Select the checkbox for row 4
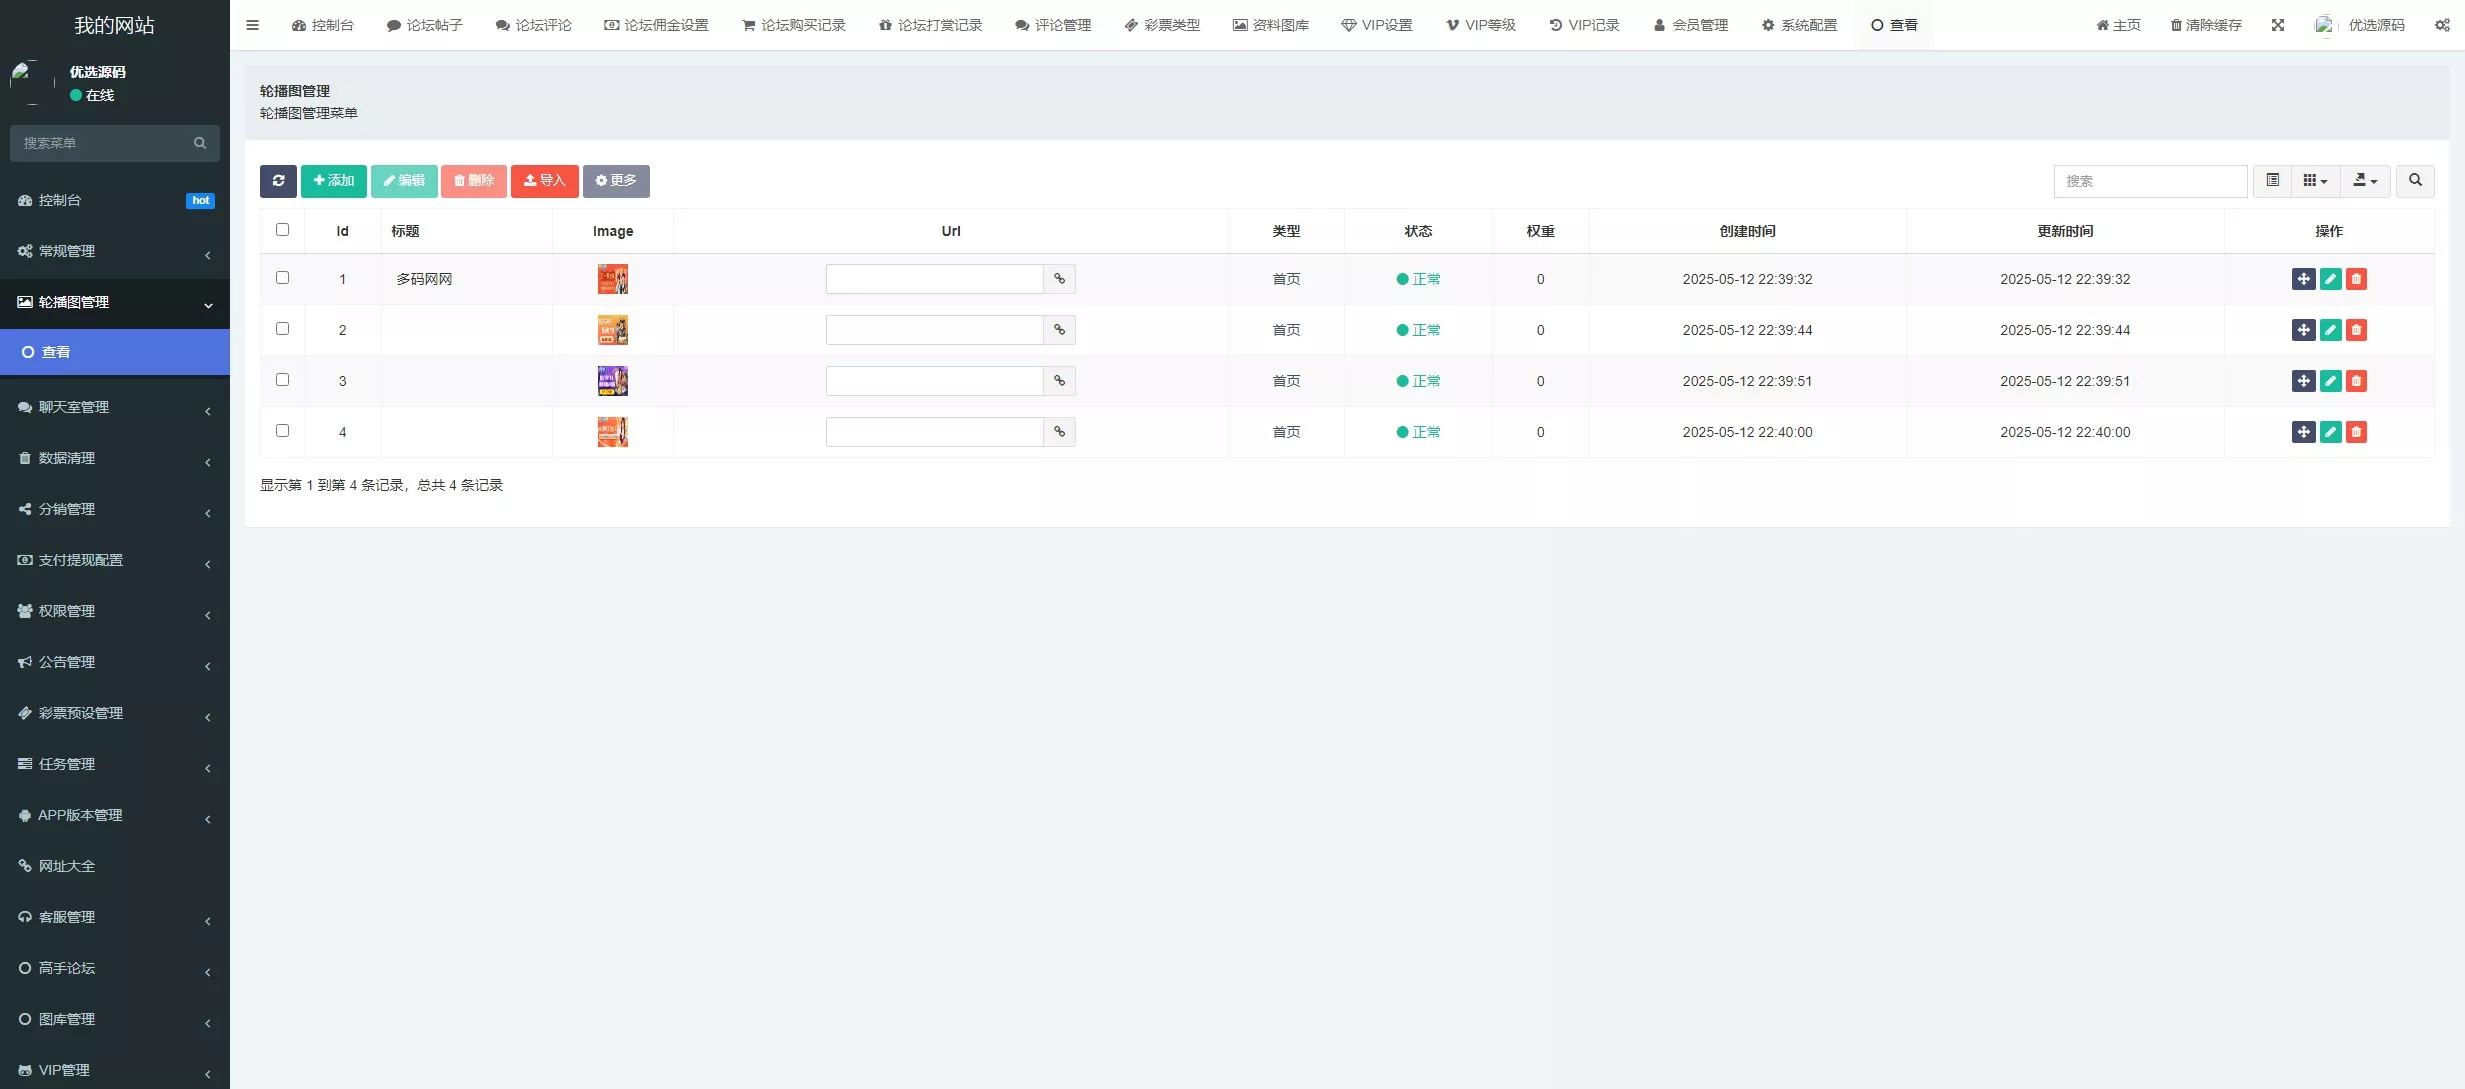Viewport: 2465px width, 1089px height. point(282,431)
